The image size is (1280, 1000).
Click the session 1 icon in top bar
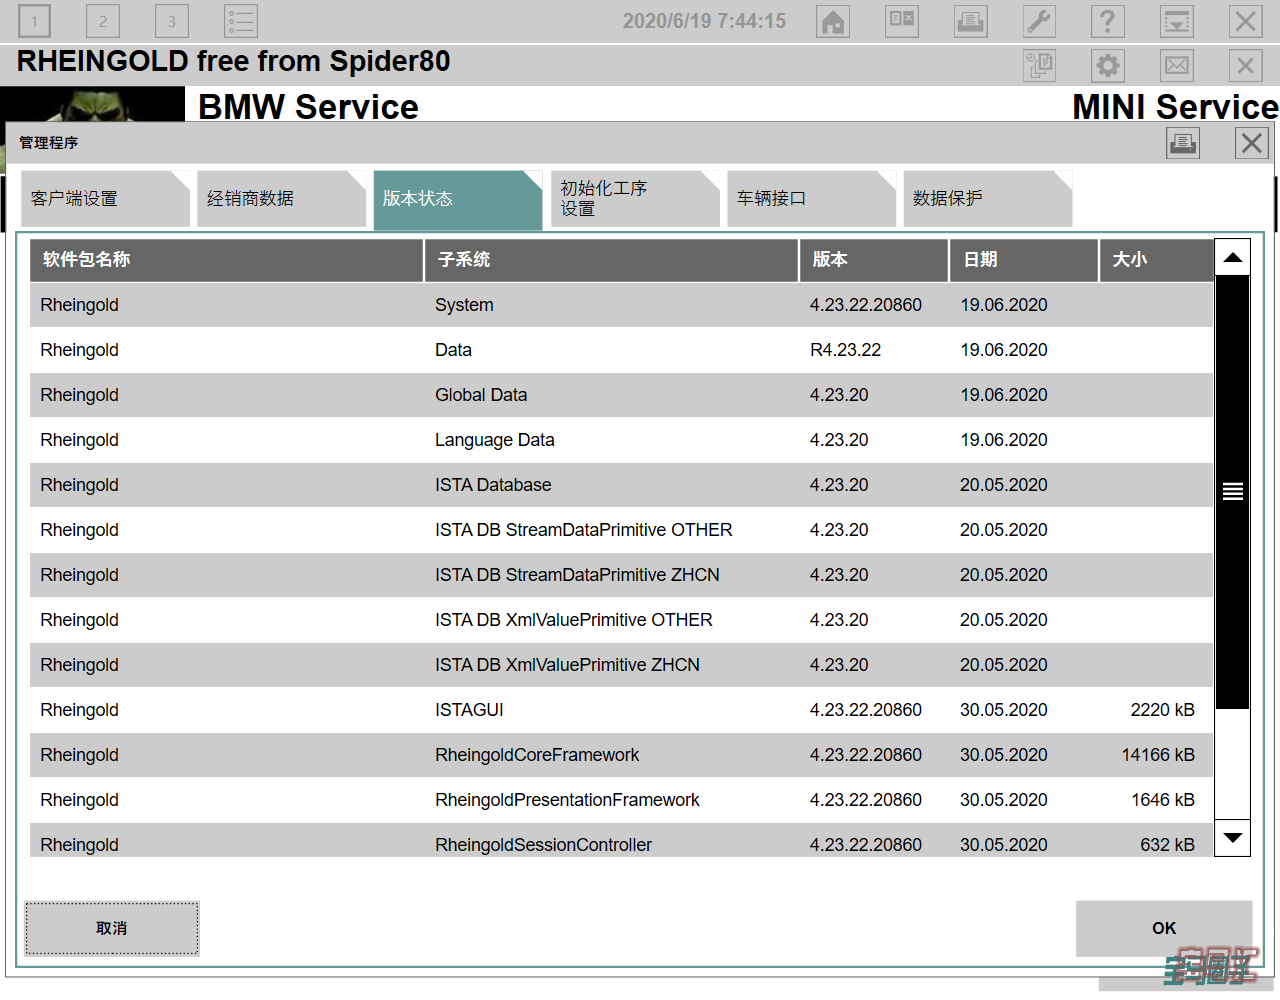(x=34, y=21)
